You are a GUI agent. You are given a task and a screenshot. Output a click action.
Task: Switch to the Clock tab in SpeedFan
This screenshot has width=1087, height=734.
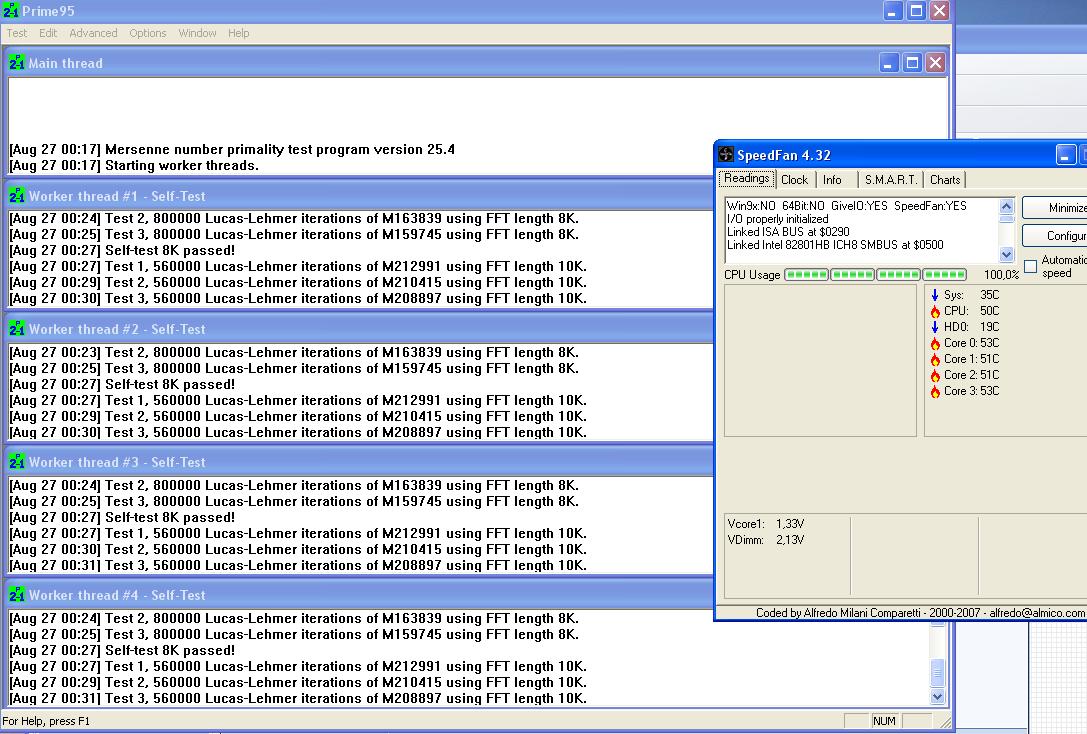point(794,180)
